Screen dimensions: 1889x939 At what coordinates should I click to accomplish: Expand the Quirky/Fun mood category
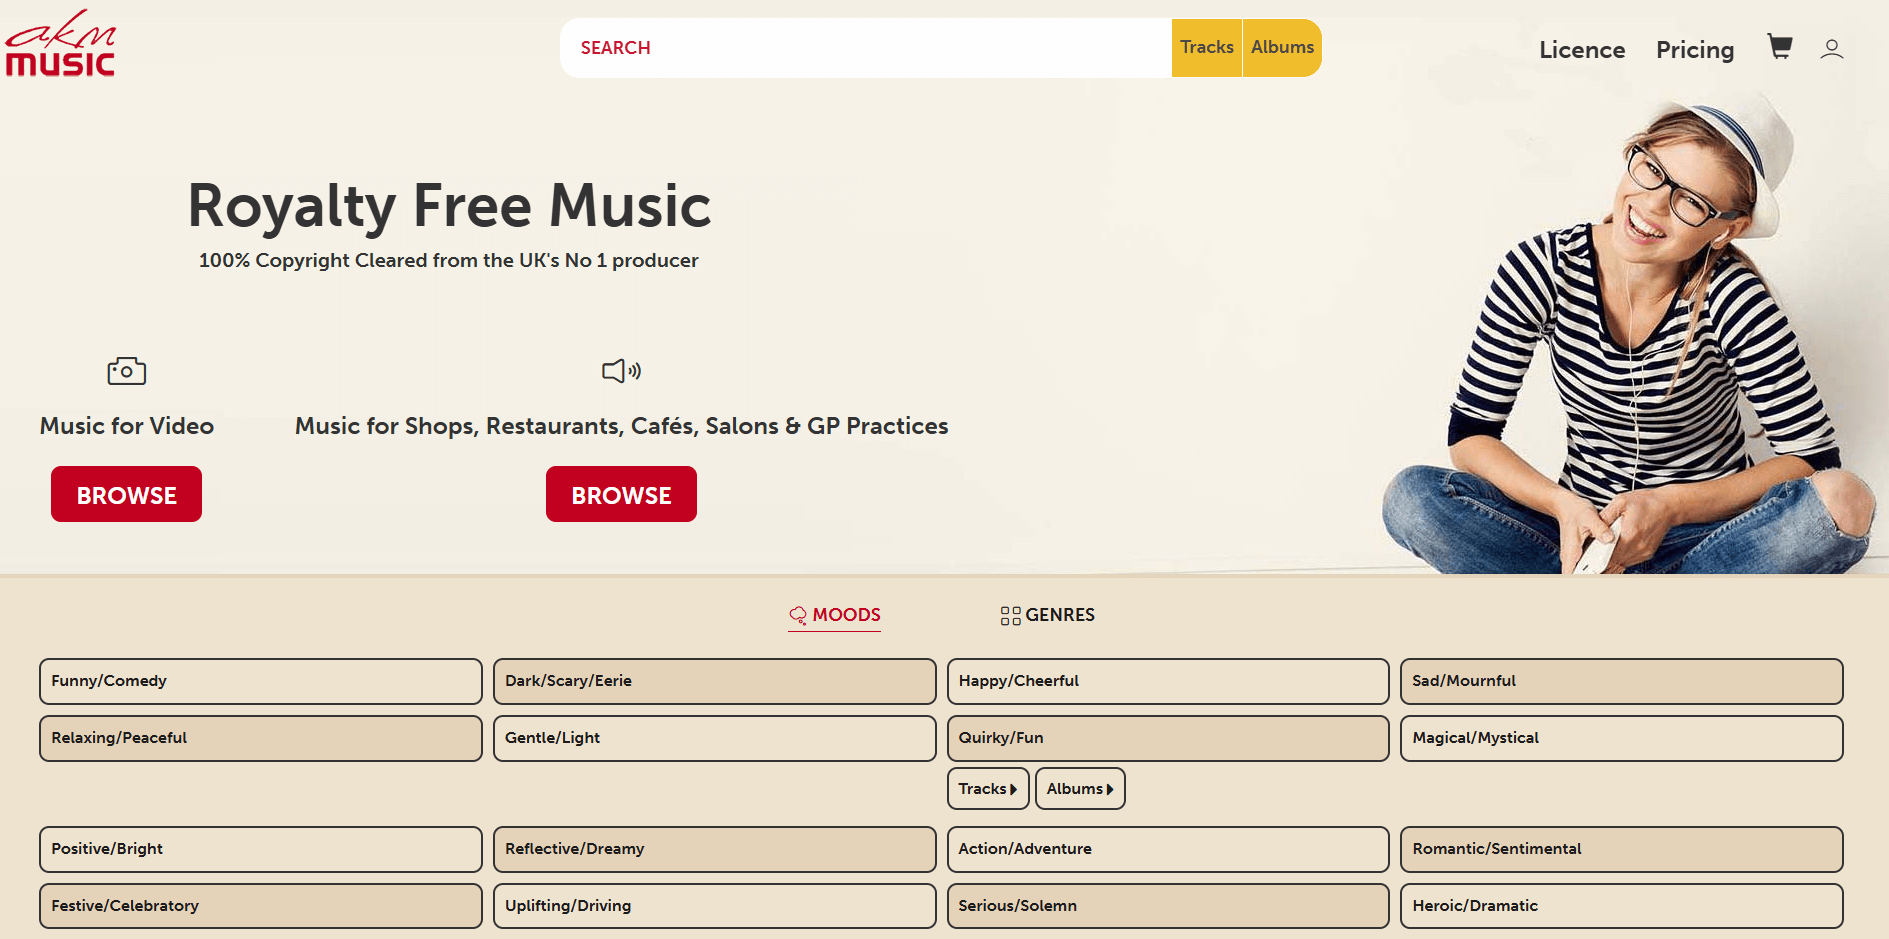point(1167,738)
